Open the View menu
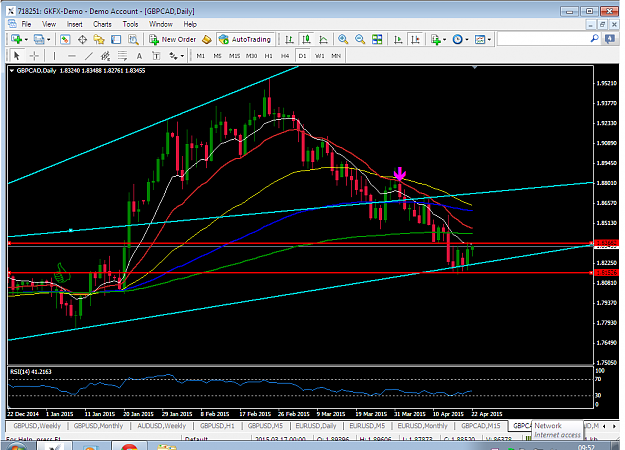This screenshot has height=450, width=625. [49, 24]
